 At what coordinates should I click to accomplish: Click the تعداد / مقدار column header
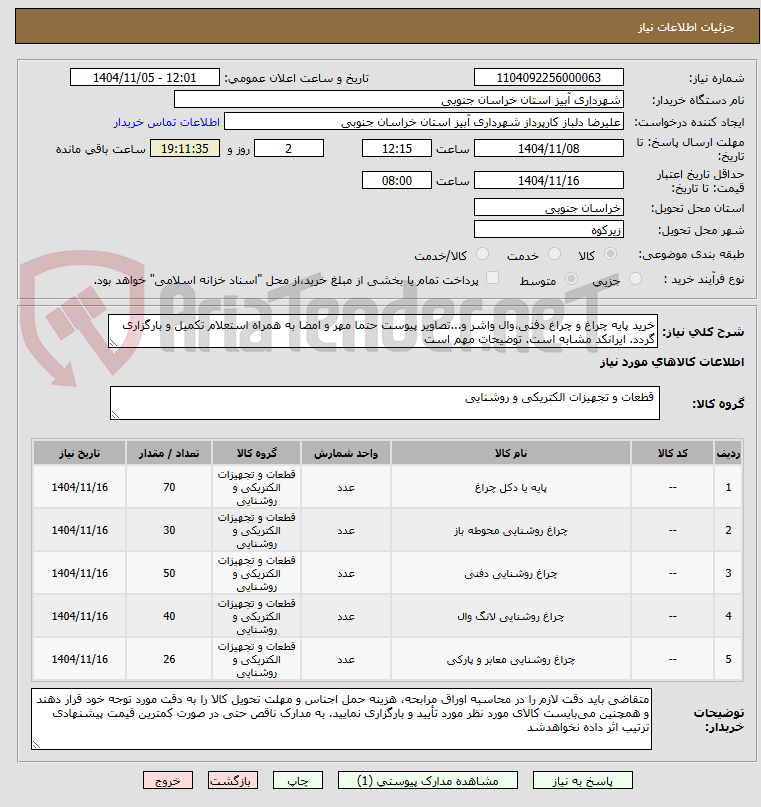click(x=169, y=453)
